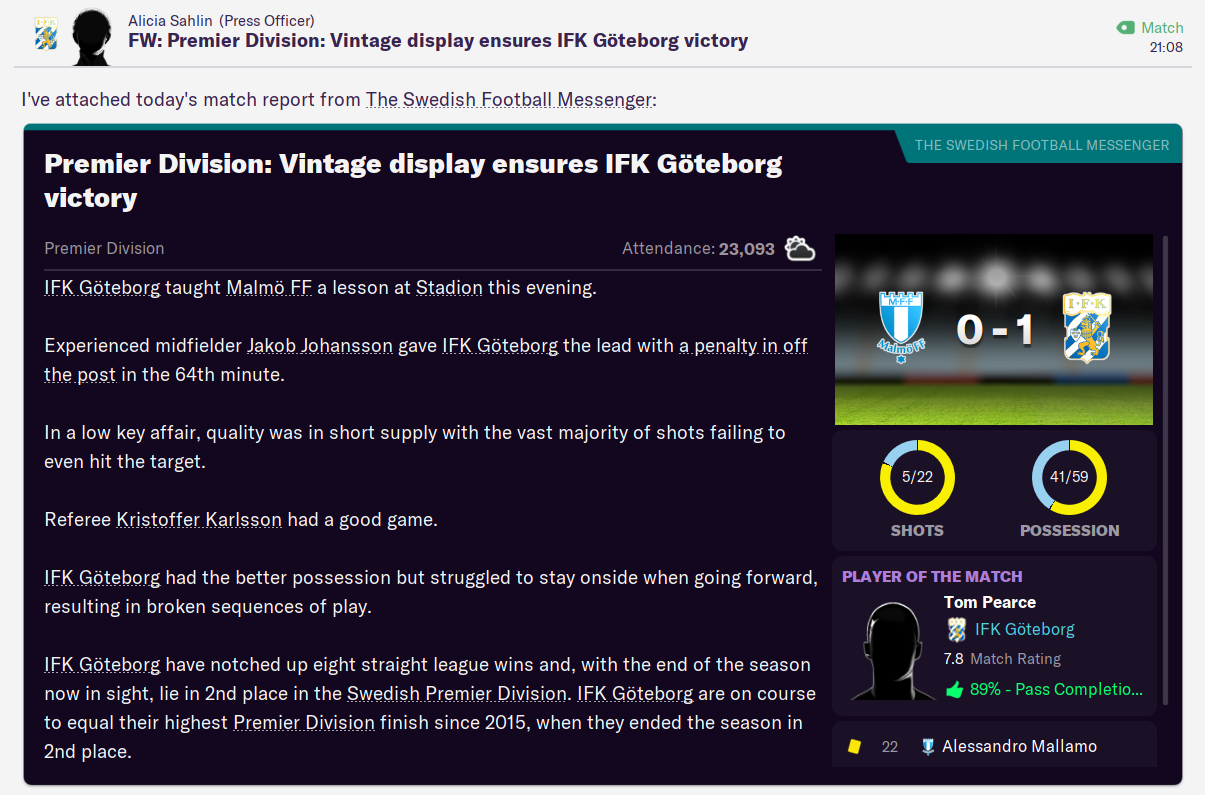Click the 0 - 1 scoreline banner
The width and height of the screenshot is (1205, 795).
coord(994,329)
